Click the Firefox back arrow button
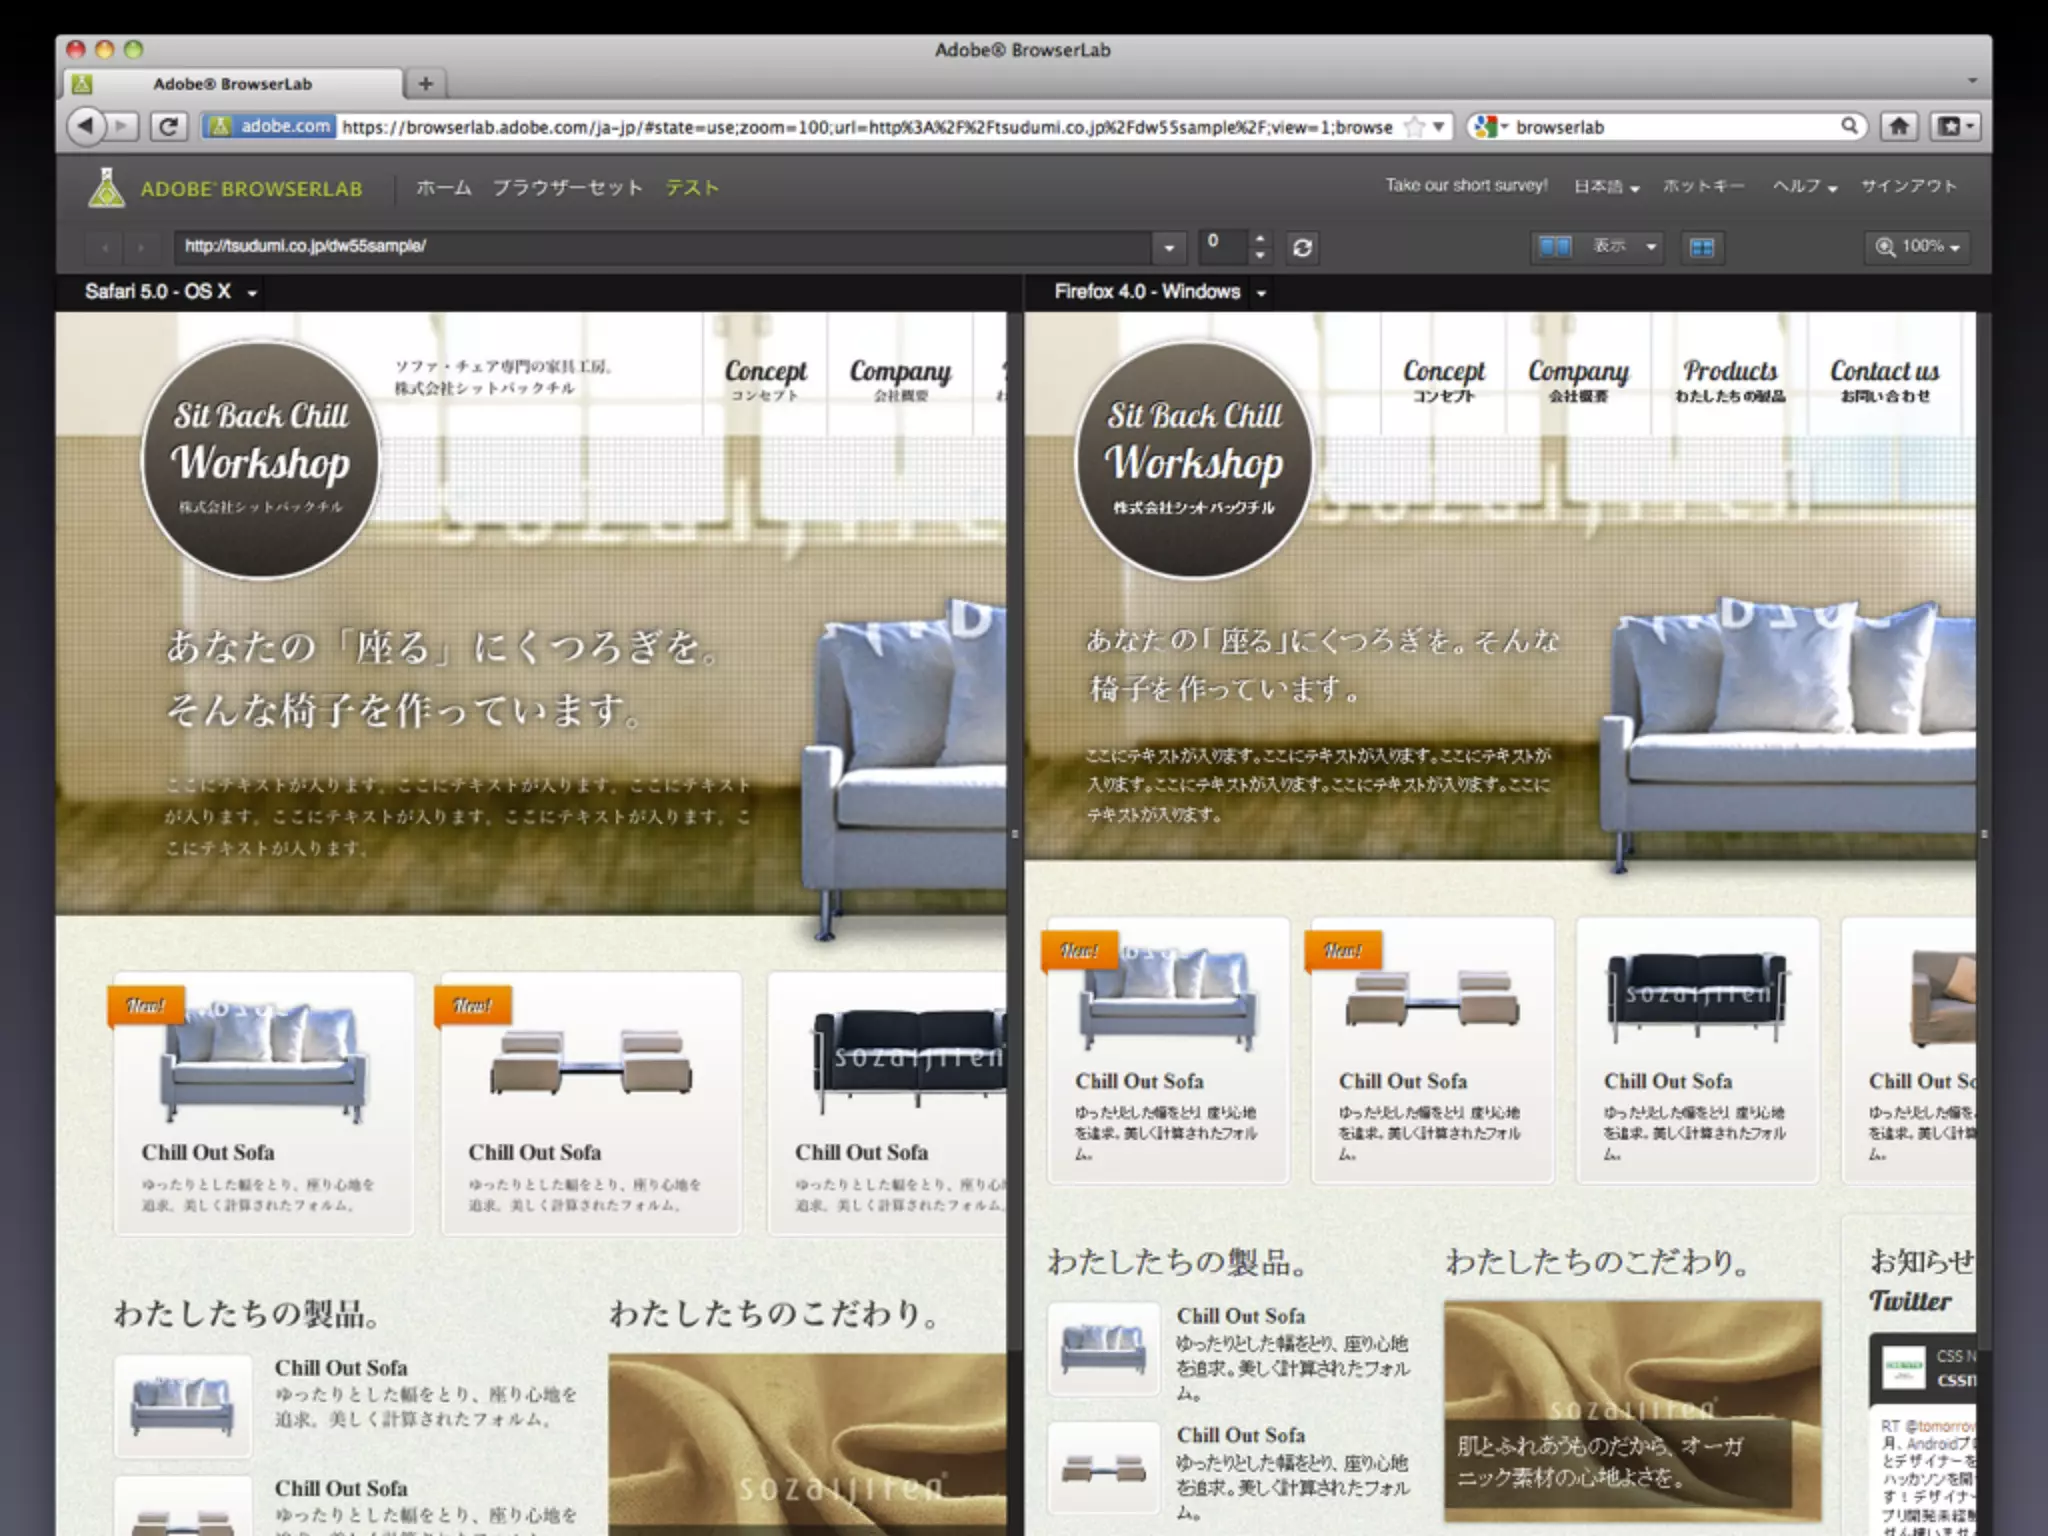The height and width of the screenshot is (1536, 2048). (86, 126)
